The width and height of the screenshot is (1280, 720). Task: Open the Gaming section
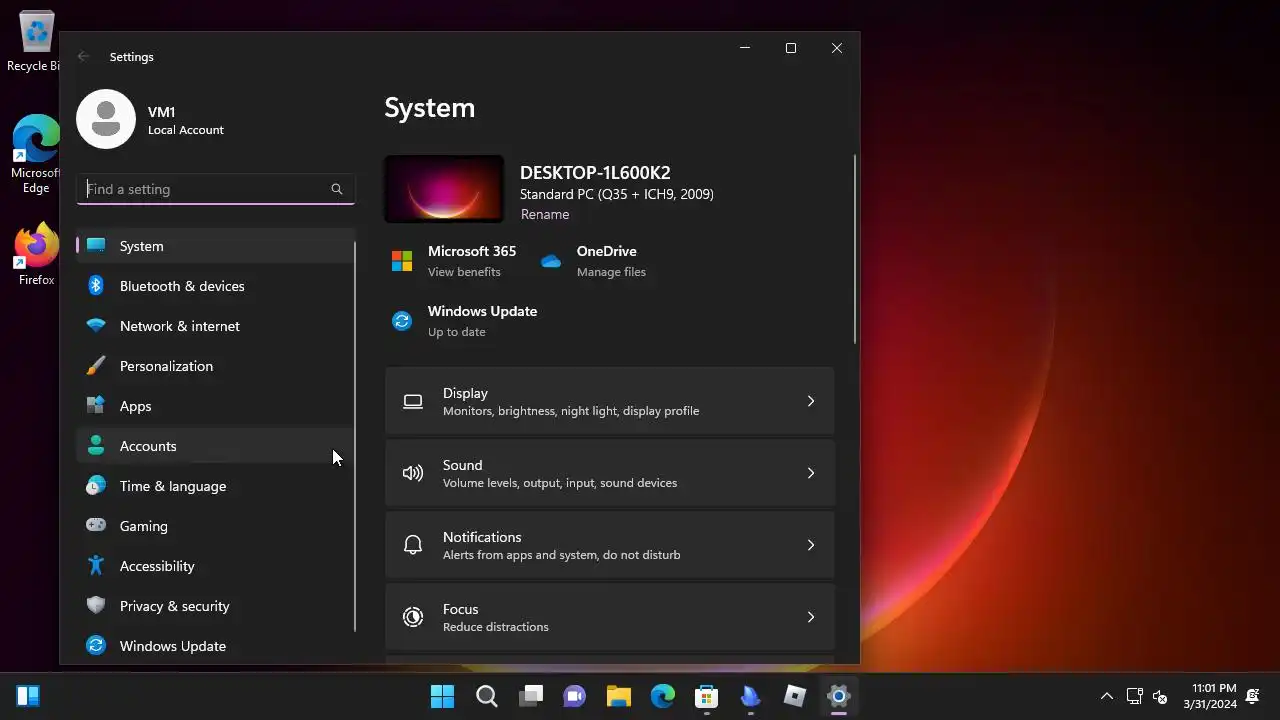pos(215,526)
